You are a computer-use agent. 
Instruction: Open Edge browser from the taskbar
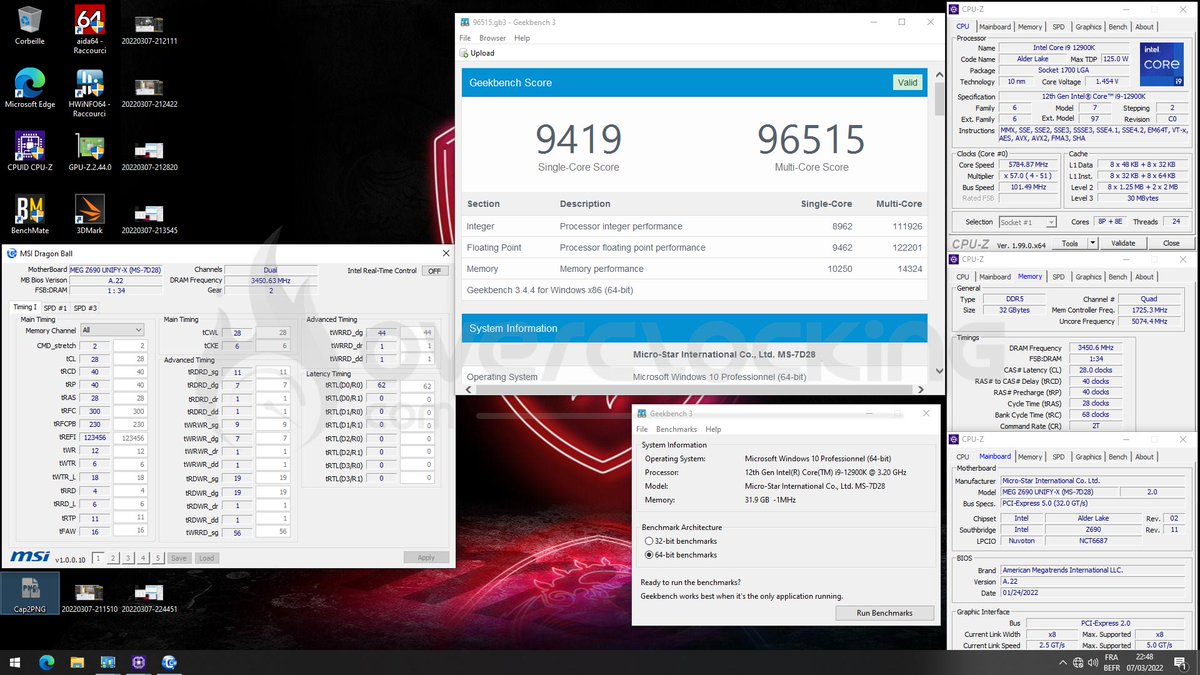tap(46, 661)
